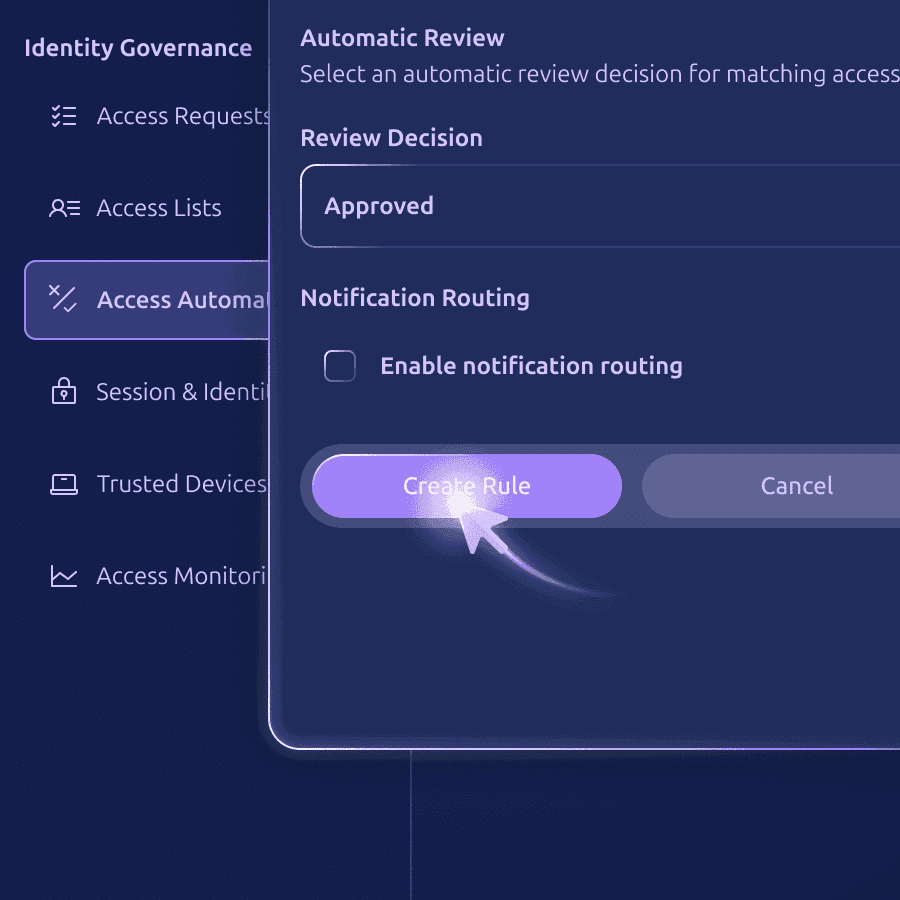Click the Access Automation icon in sidebar

point(64,300)
